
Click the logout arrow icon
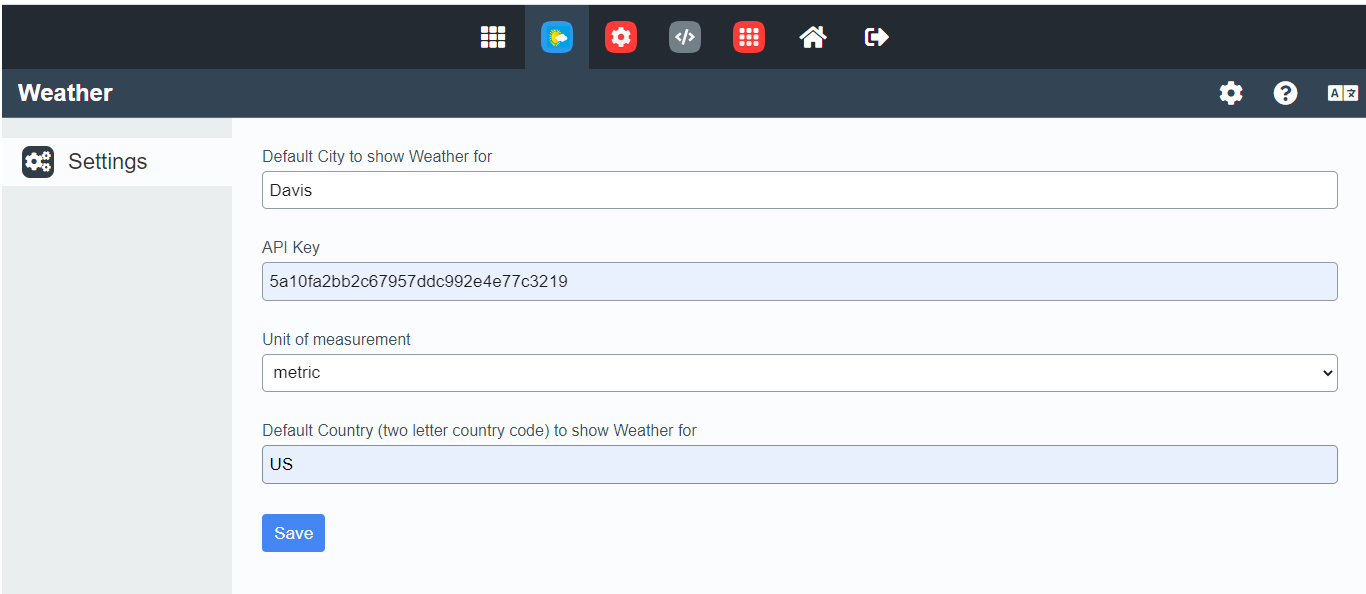pos(877,37)
